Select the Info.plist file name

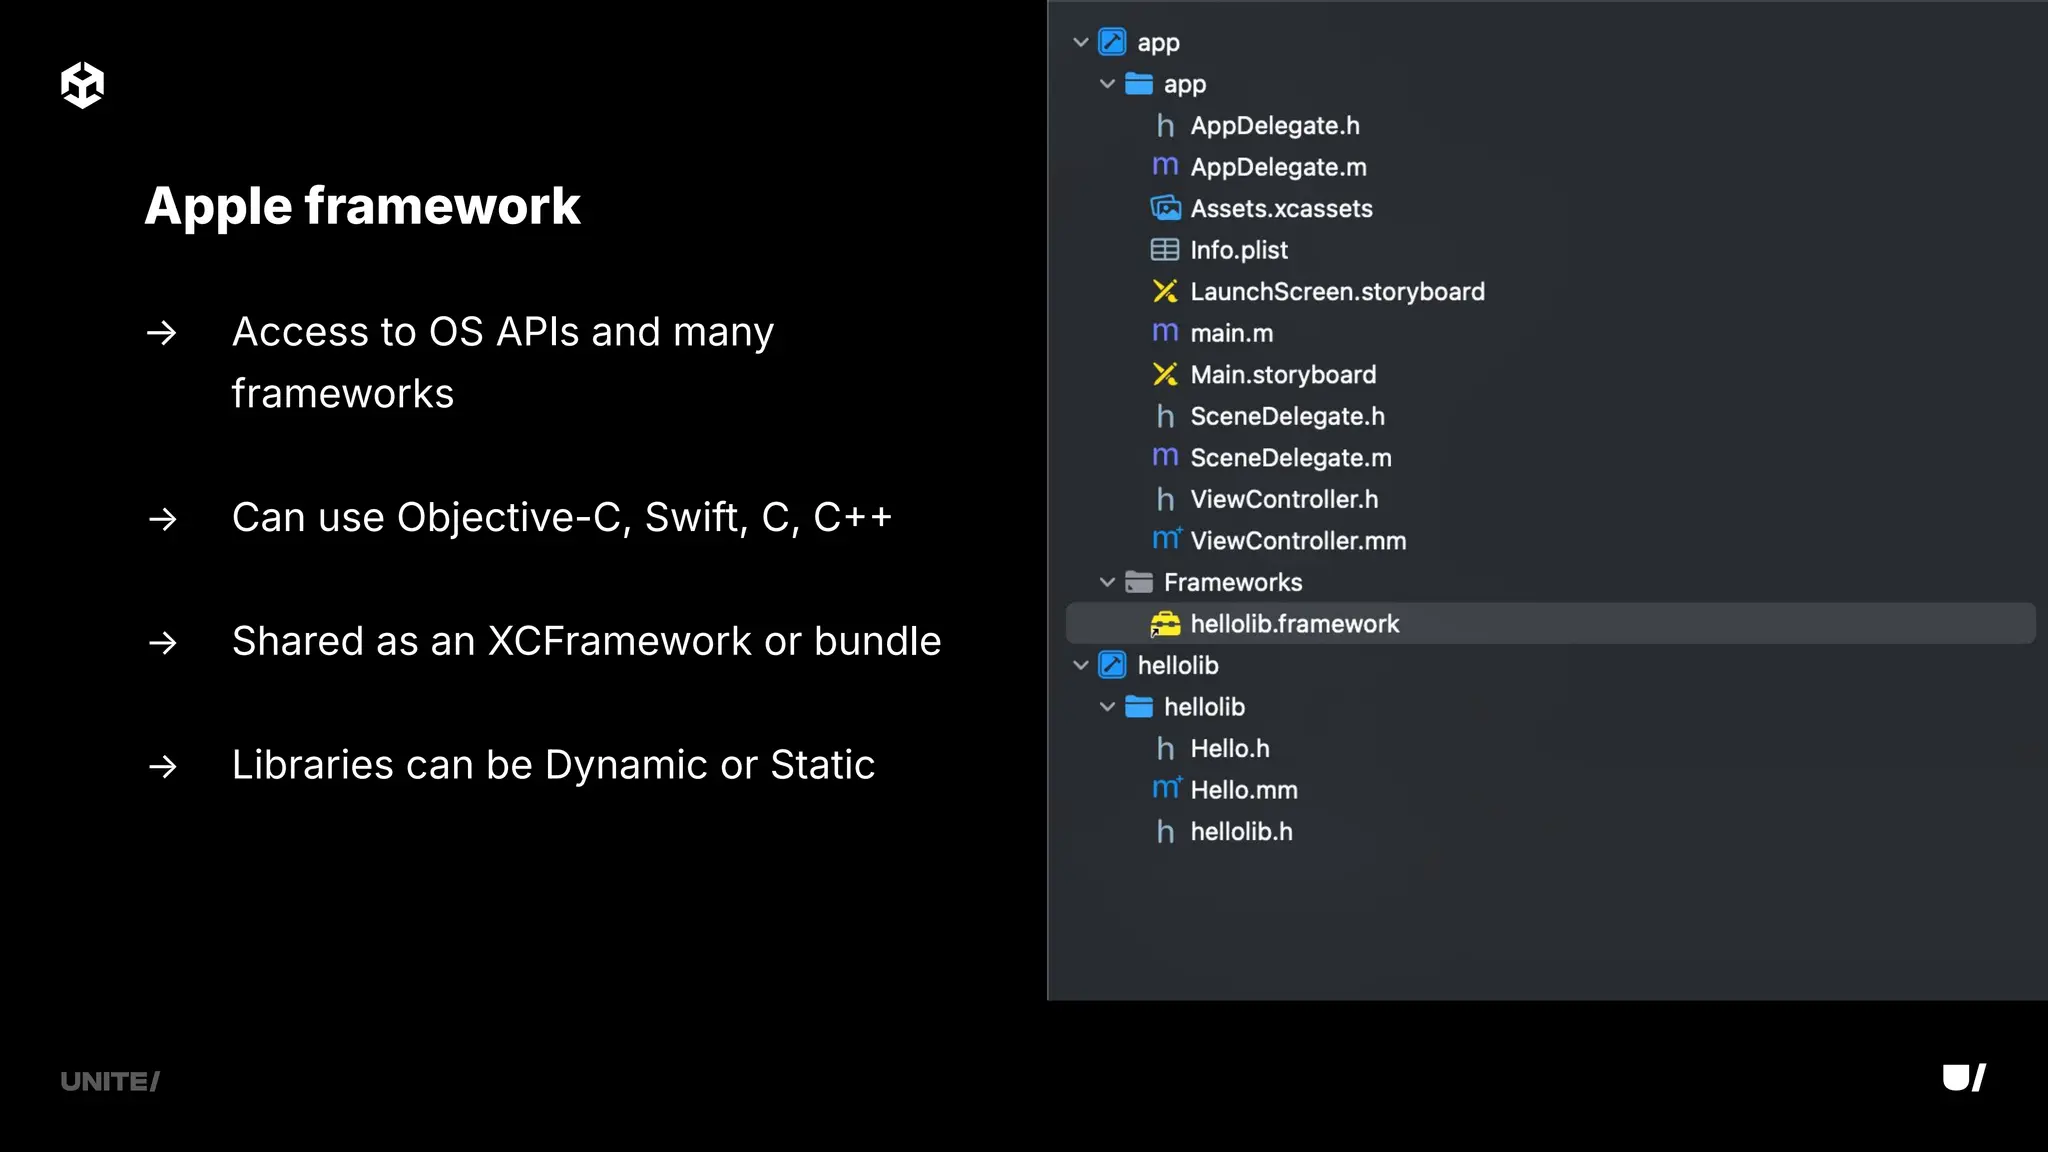[1239, 250]
